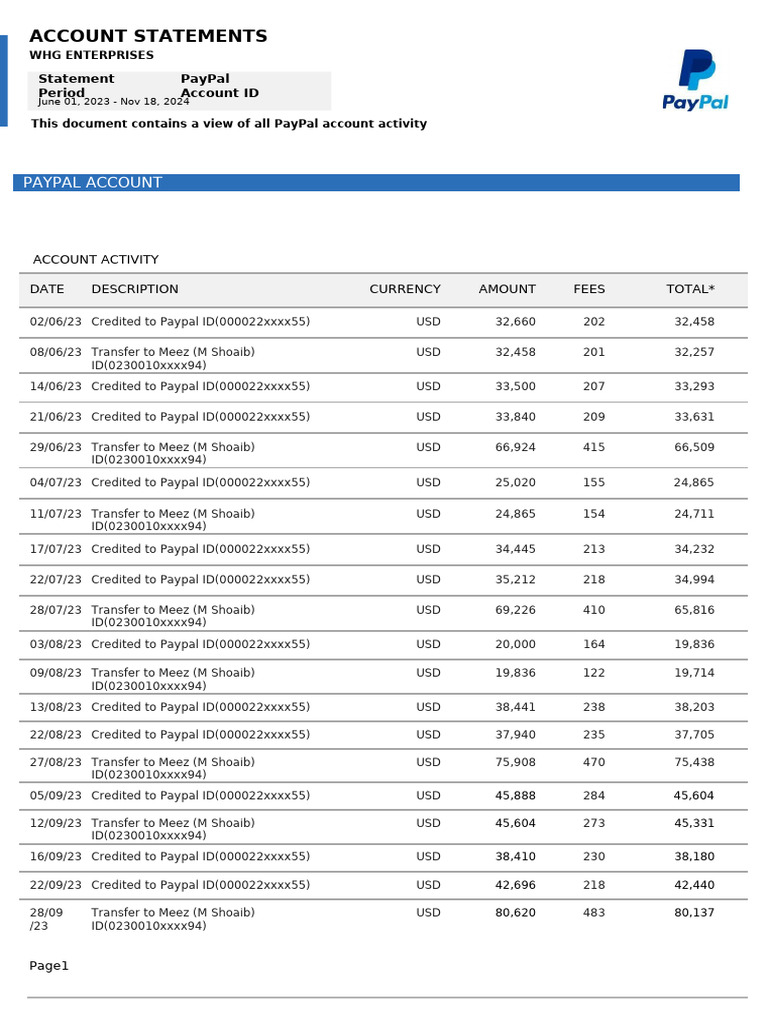Select date 22/07/23
Viewport: 768px width, 1024px height.
tap(56, 579)
